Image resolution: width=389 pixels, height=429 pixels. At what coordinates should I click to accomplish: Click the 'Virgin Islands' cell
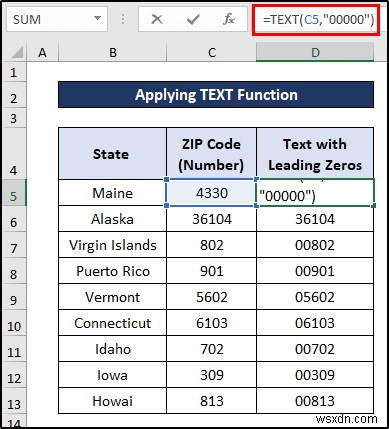click(x=113, y=245)
